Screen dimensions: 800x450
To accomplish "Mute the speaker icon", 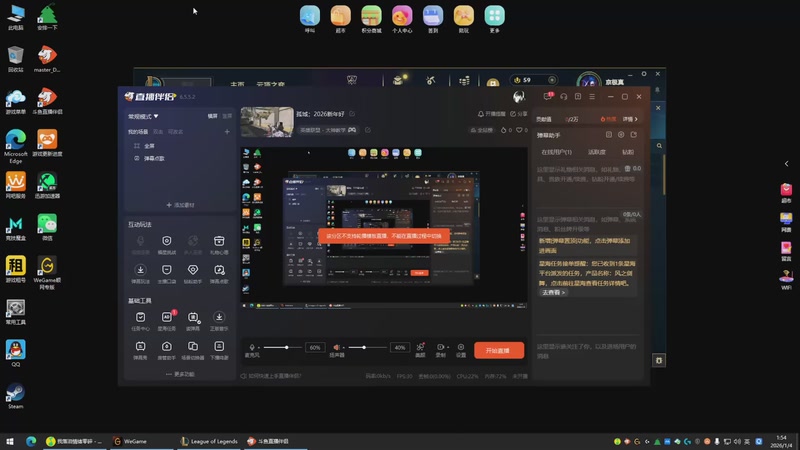I will [336, 347].
